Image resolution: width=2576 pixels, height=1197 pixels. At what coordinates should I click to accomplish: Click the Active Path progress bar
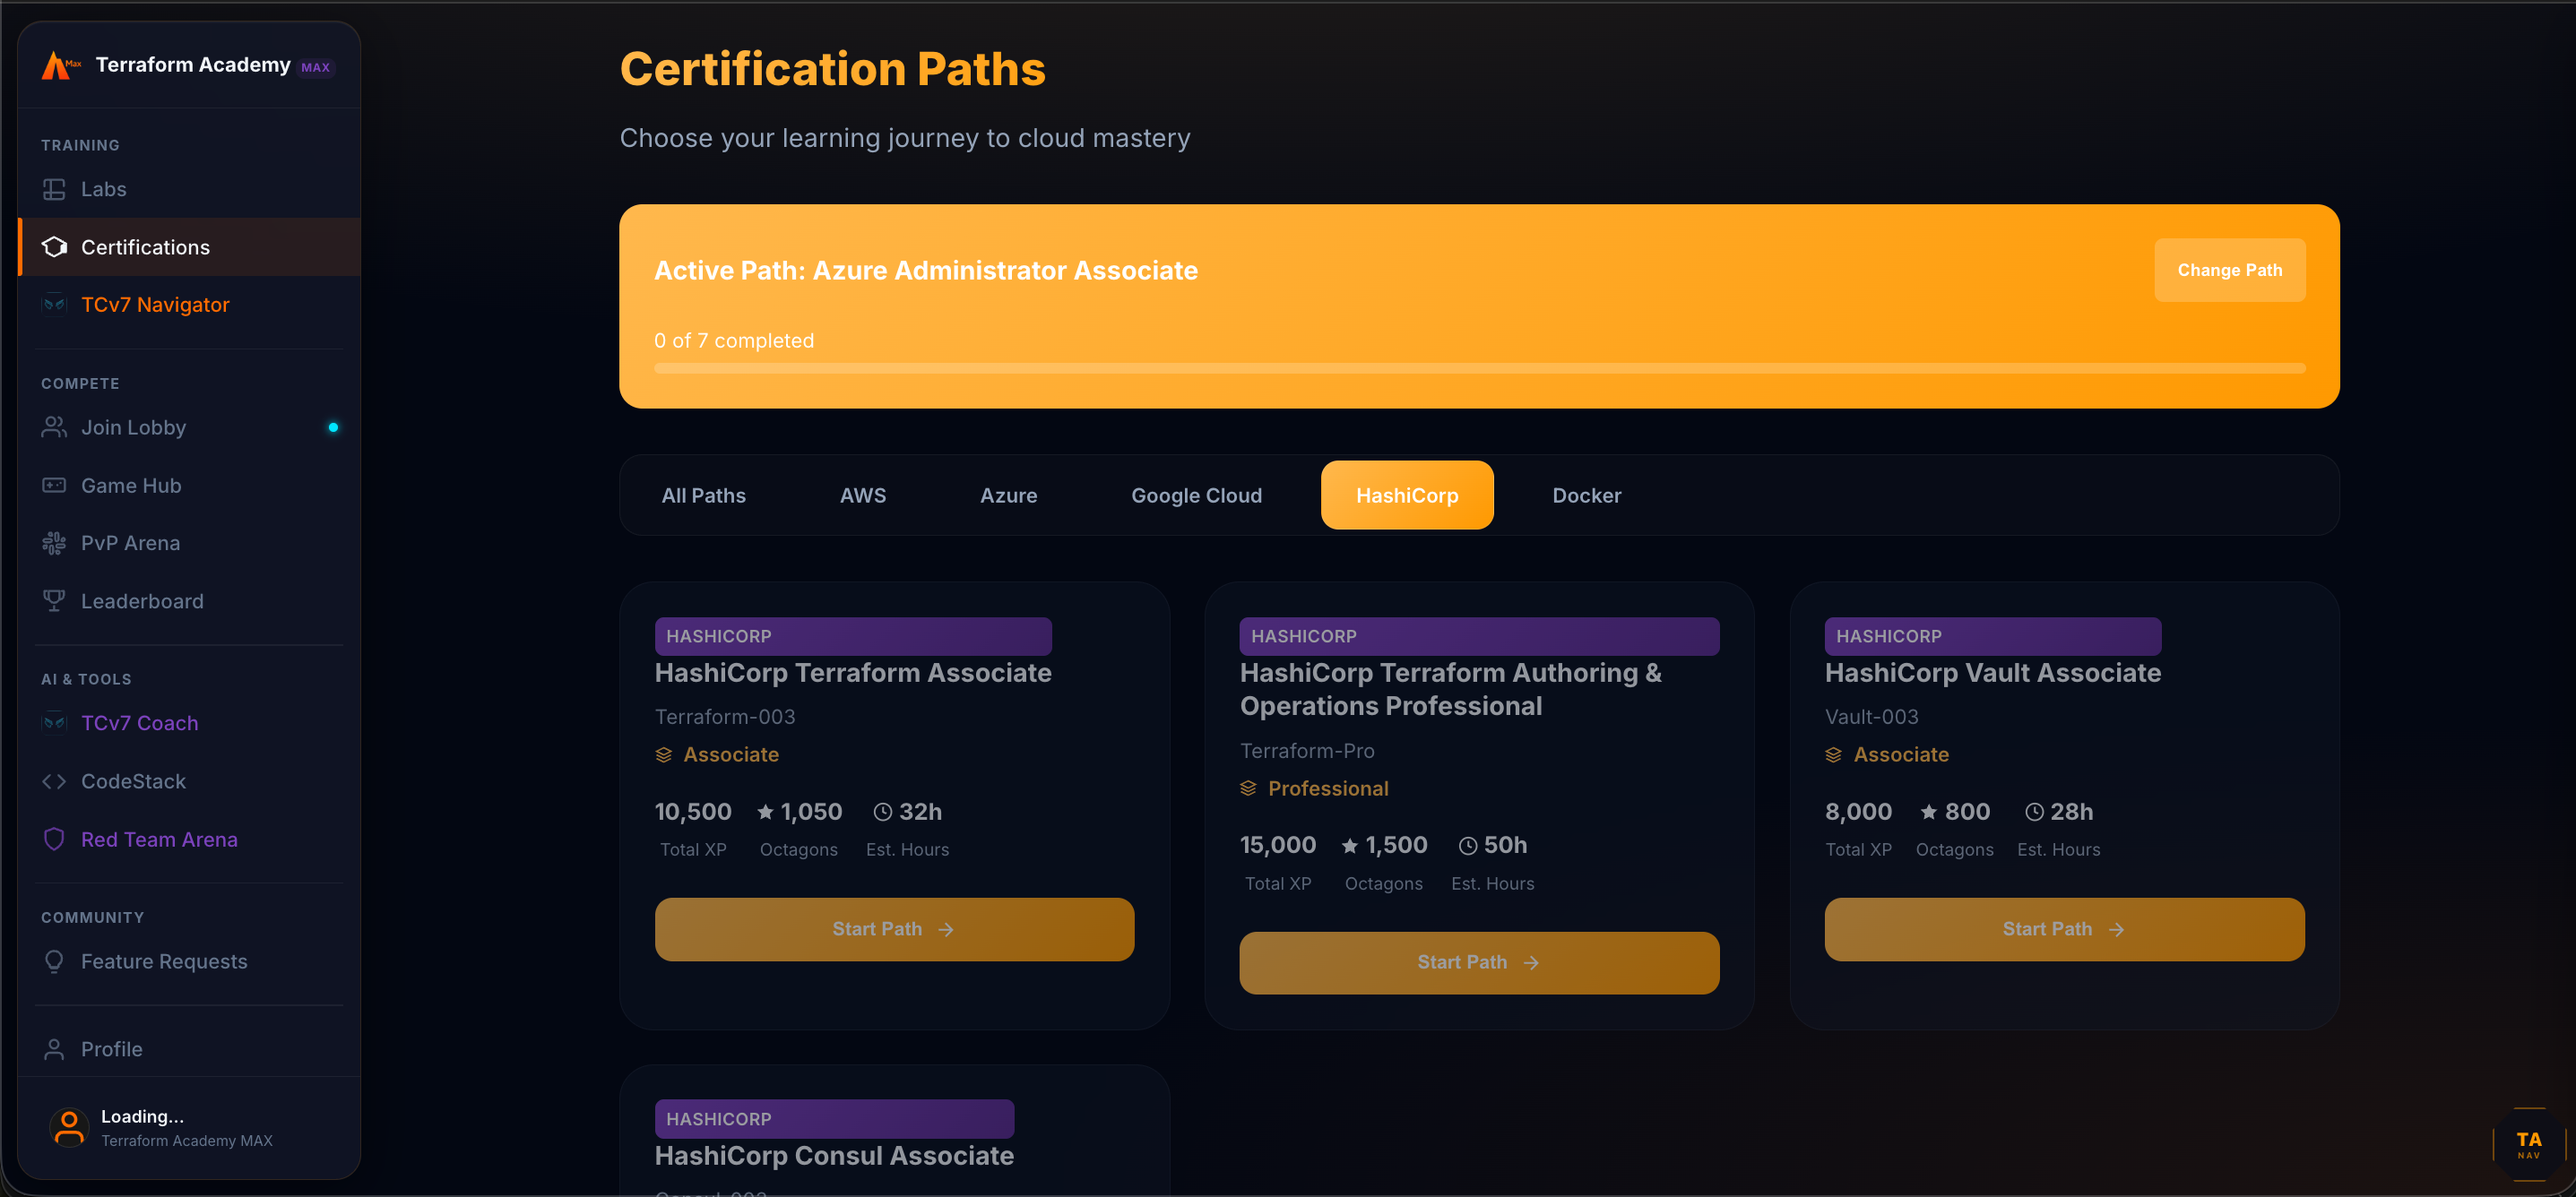pyautogui.click(x=1479, y=368)
